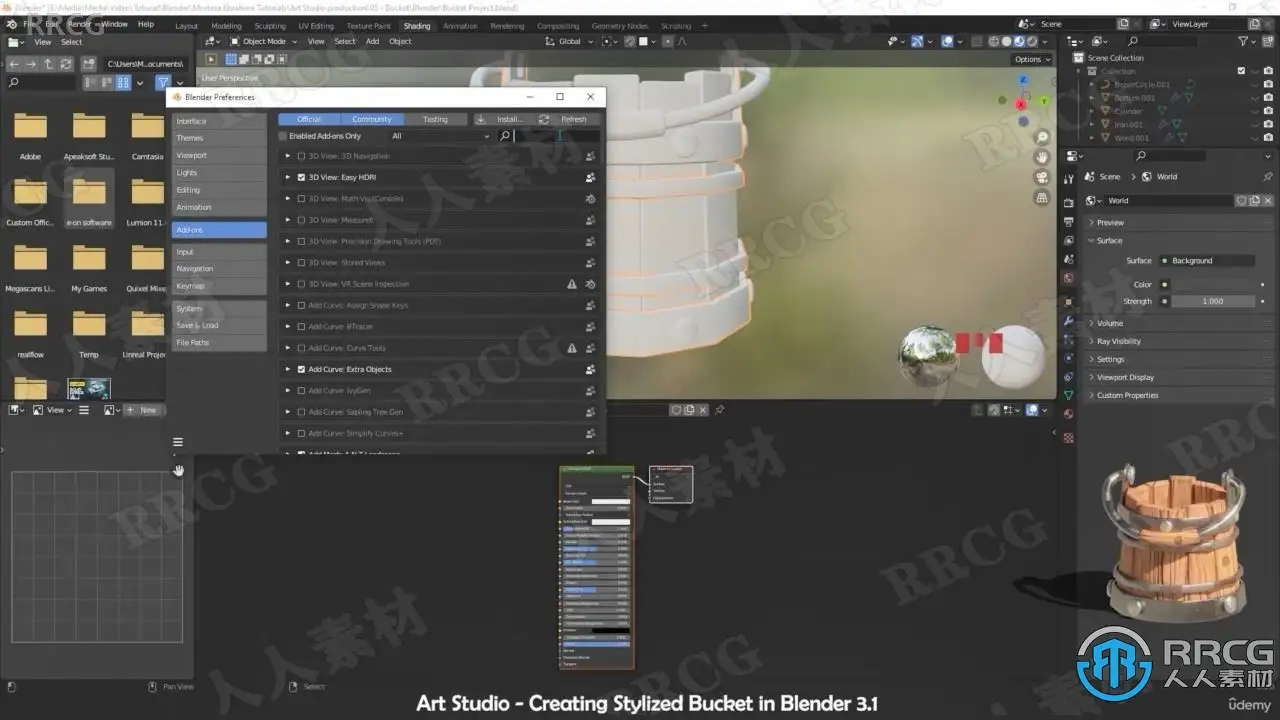Image resolution: width=1280 pixels, height=720 pixels.
Task: Enable the 3D View: 3D Navigation add-on
Action: [x=301, y=156]
